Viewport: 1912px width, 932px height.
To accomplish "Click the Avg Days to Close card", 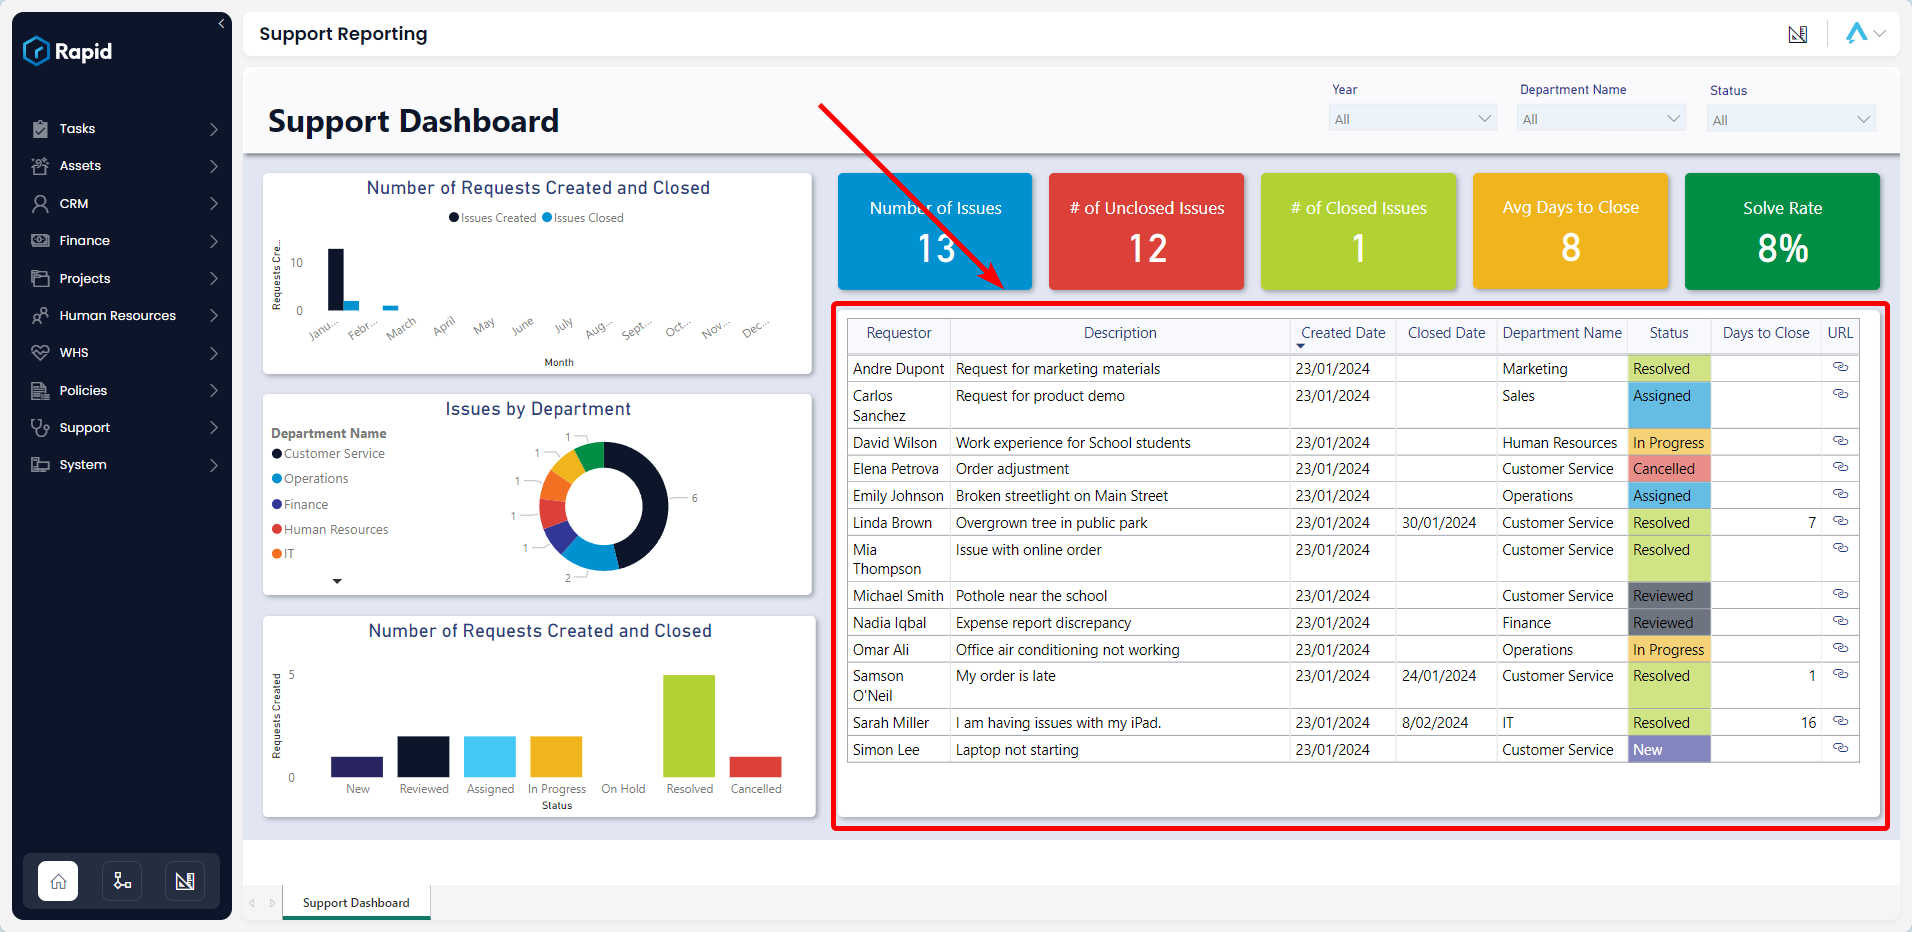I will coord(1570,231).
